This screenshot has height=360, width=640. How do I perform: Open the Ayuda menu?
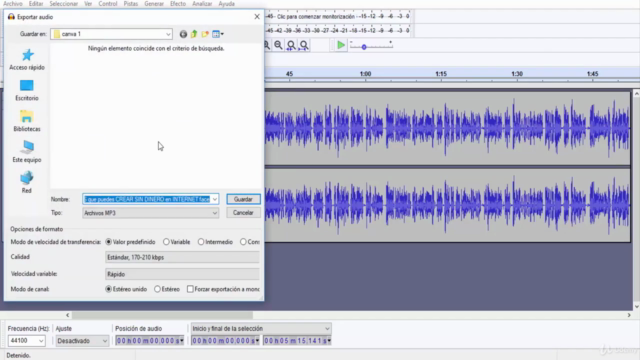pyautogui.click(x=227, y=4)
